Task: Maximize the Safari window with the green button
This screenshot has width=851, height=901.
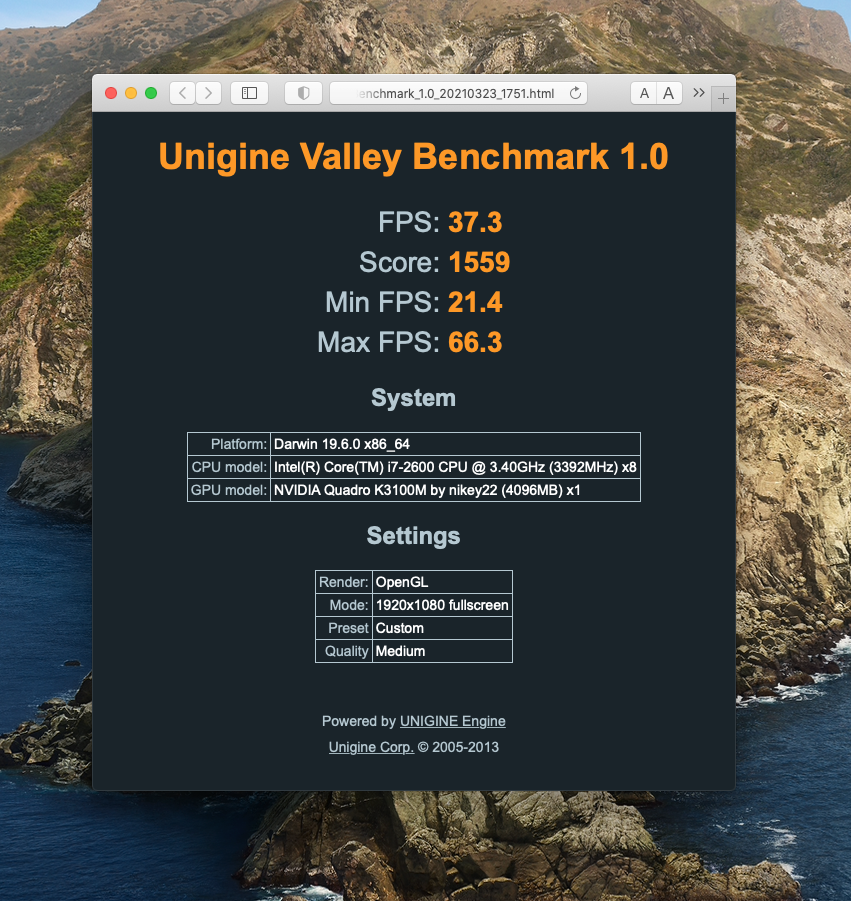Action: tap(151, 93)
